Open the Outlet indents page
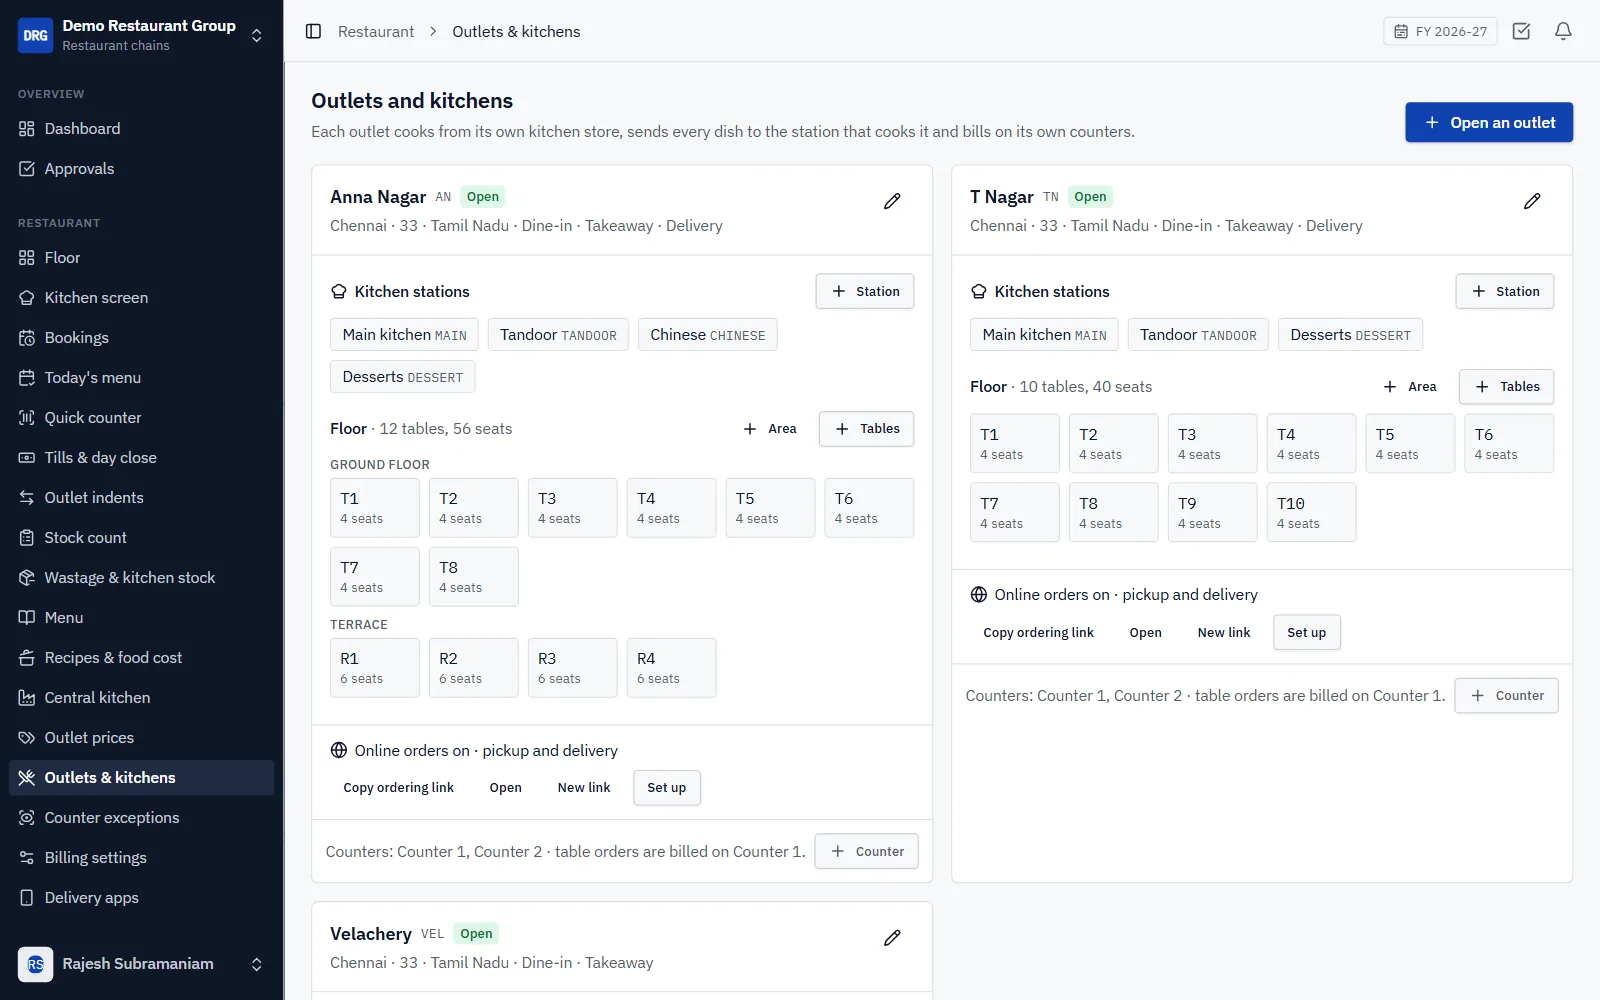 pyautogui.click(x=141, y=498)
